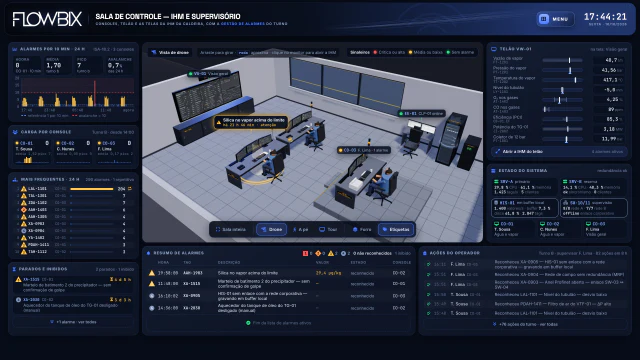This screenshot has height=360, width=640.
Task: Click the Estado do Sistema panel icon
Action: (493, 171)
